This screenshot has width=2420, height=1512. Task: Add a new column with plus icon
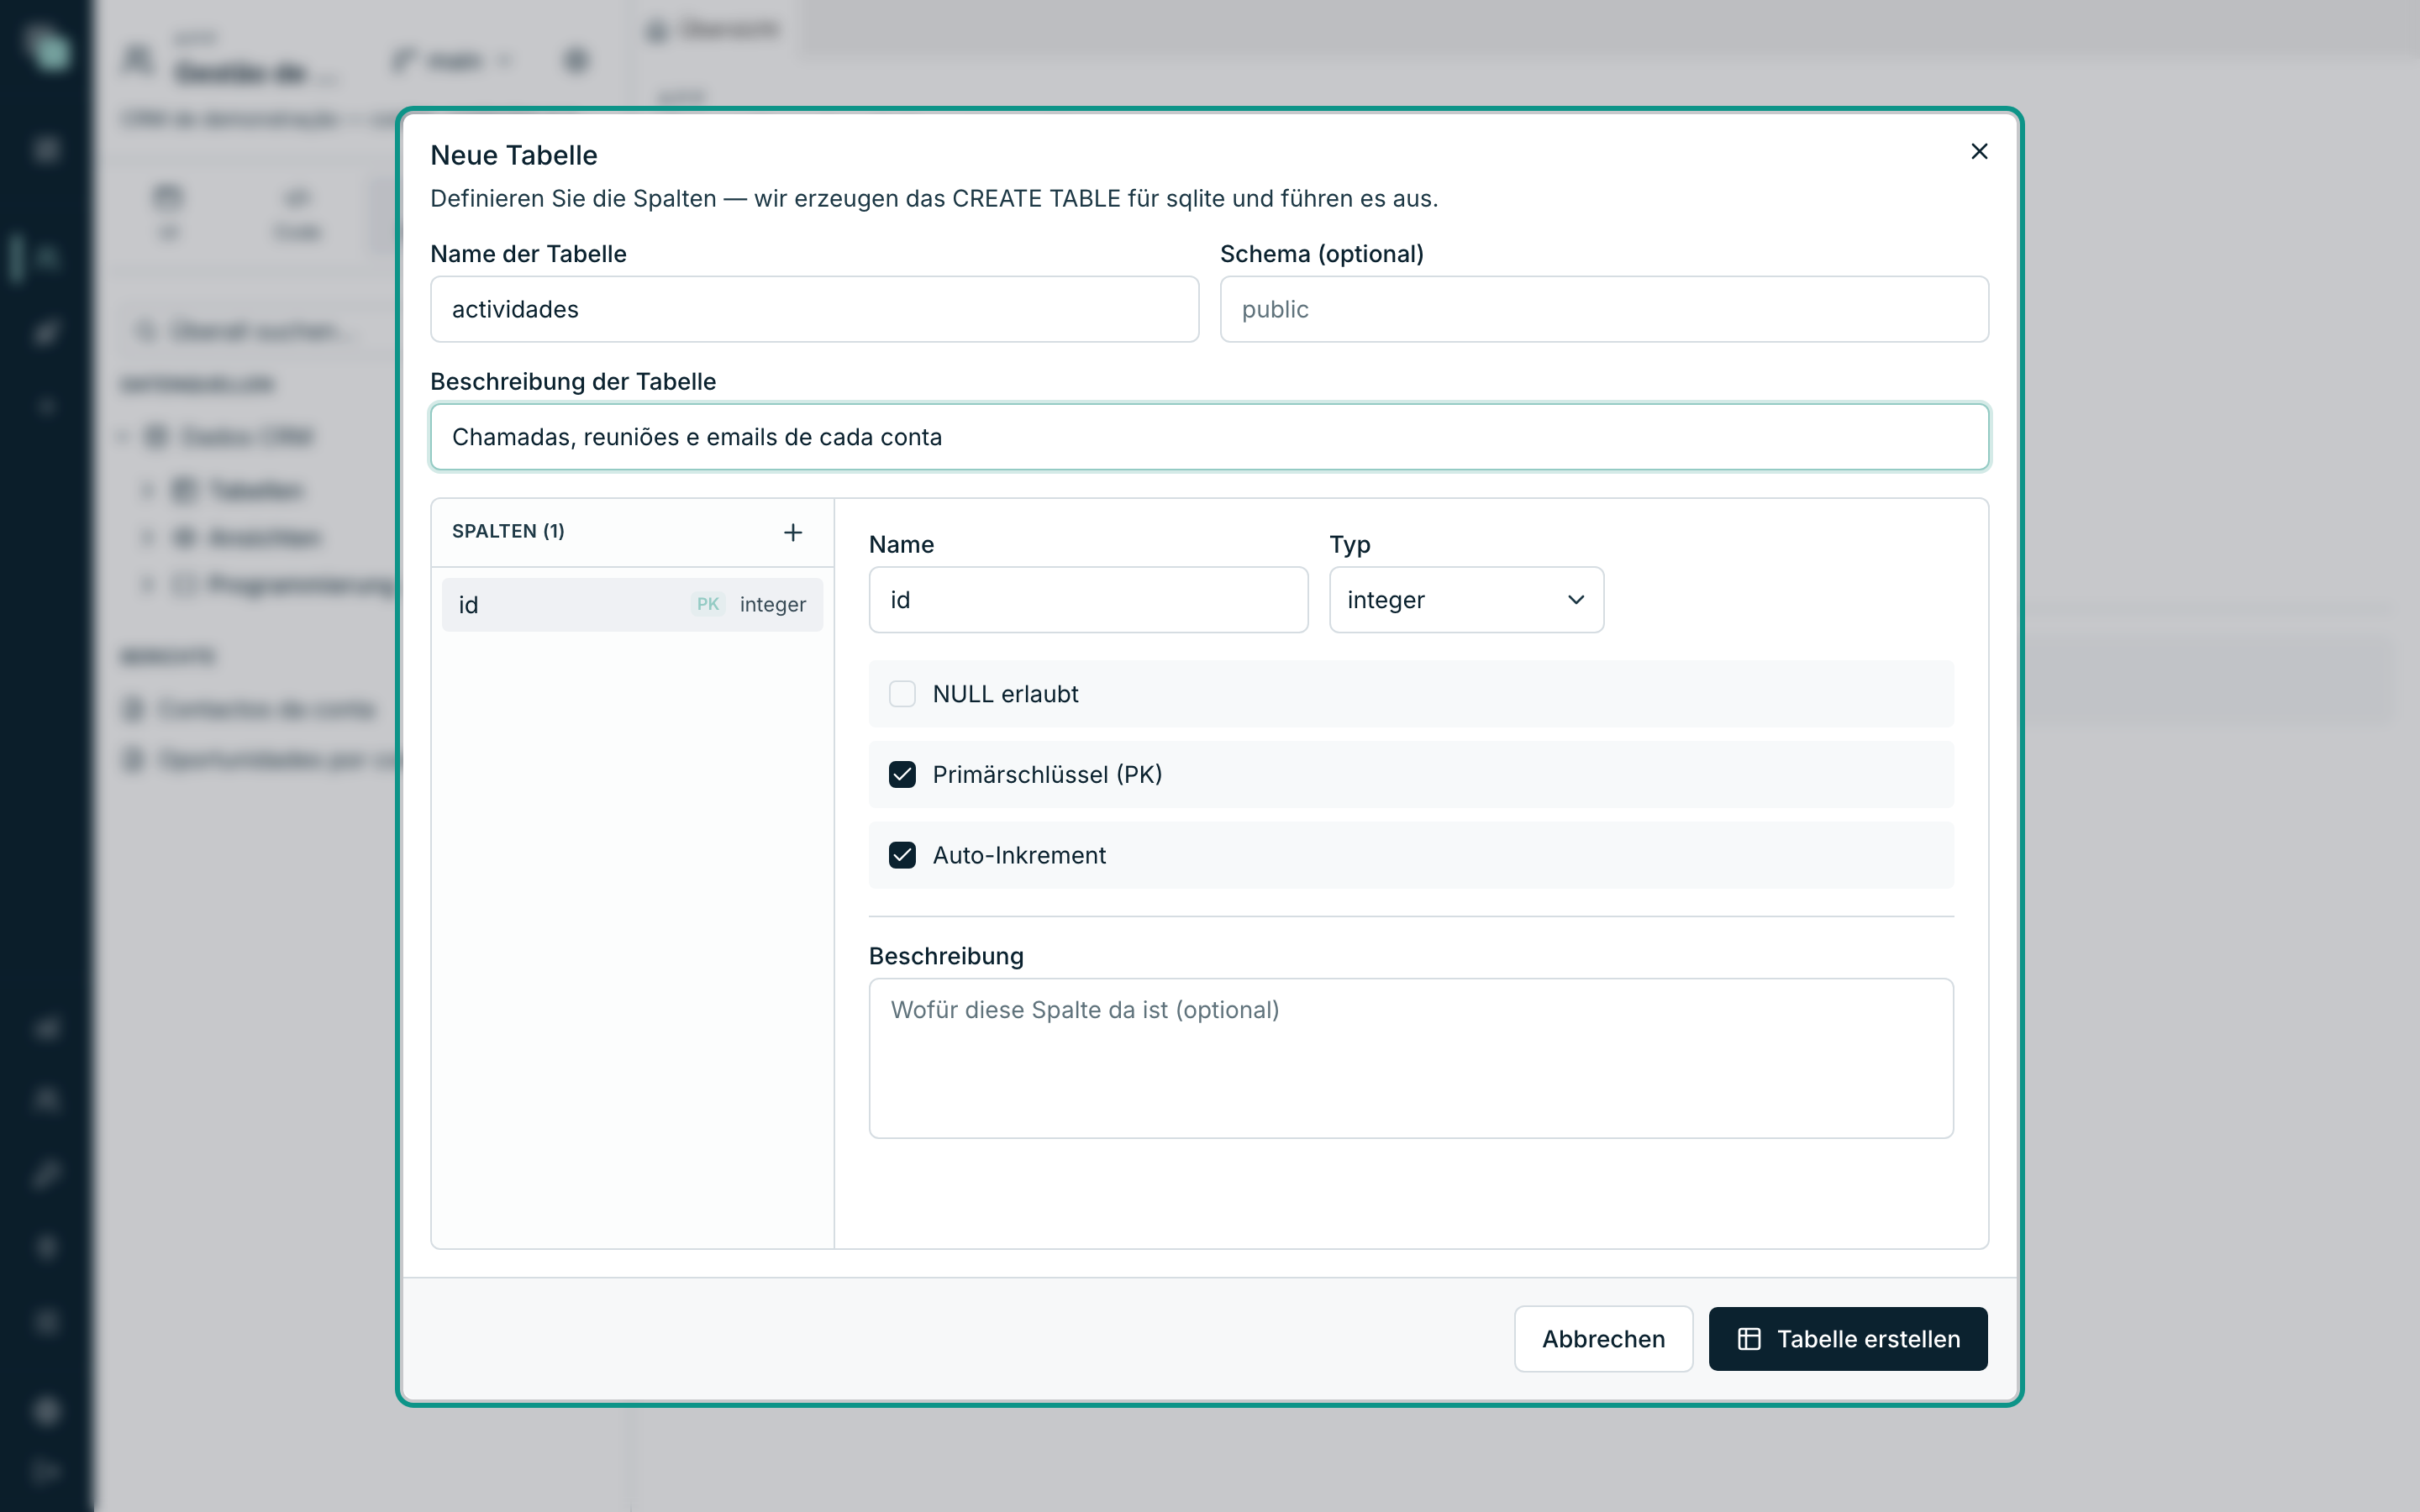click(793, 532)
